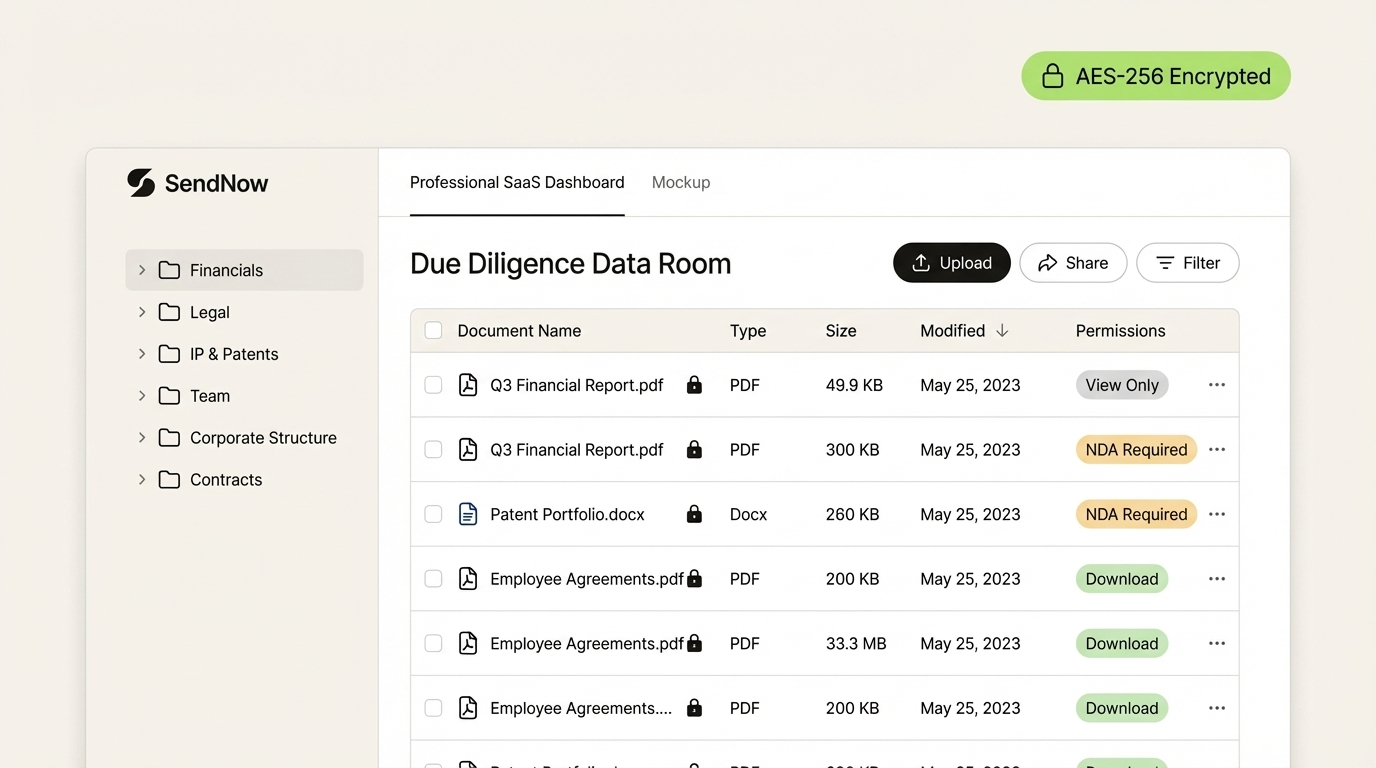Click the SendNow logo icon
Viewport: 1376px width, 768px height.
pos(140,183)
